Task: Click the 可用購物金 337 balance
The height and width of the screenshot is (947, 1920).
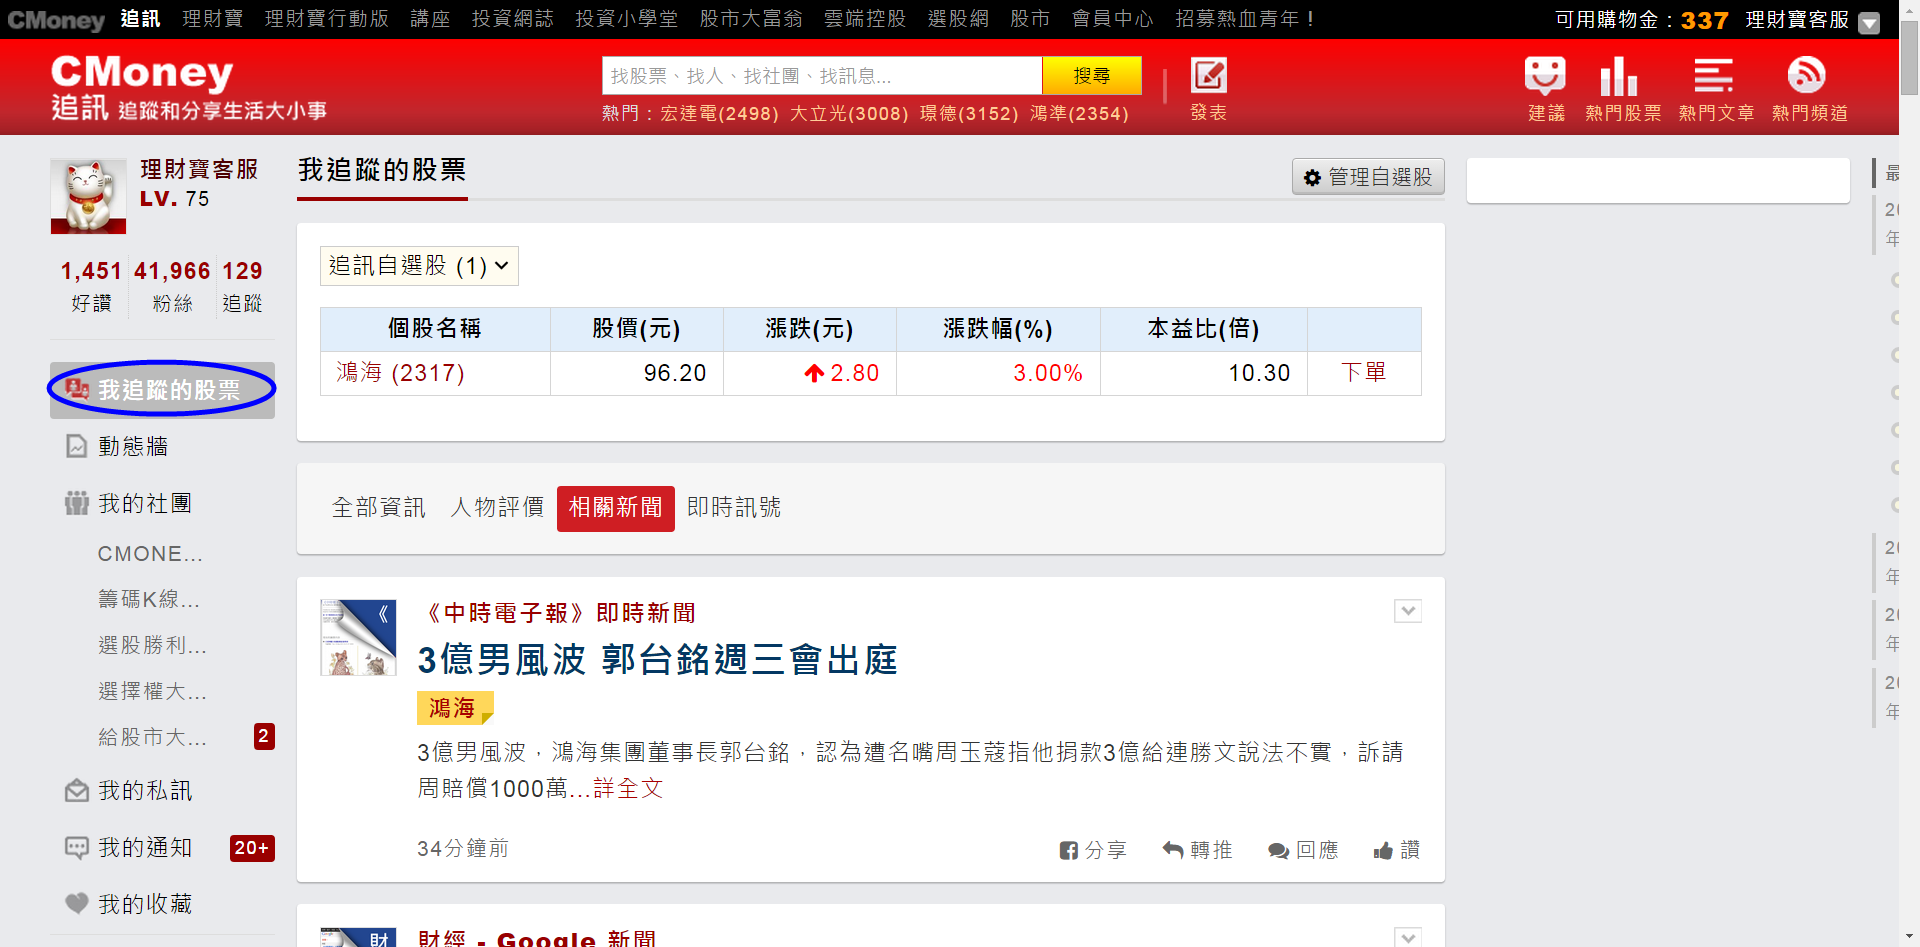Action: point(1641,20)
